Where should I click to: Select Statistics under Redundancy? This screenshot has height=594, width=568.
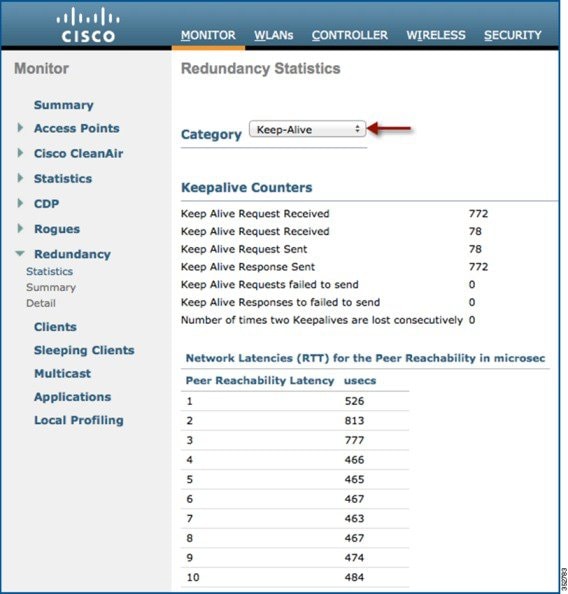50,271
